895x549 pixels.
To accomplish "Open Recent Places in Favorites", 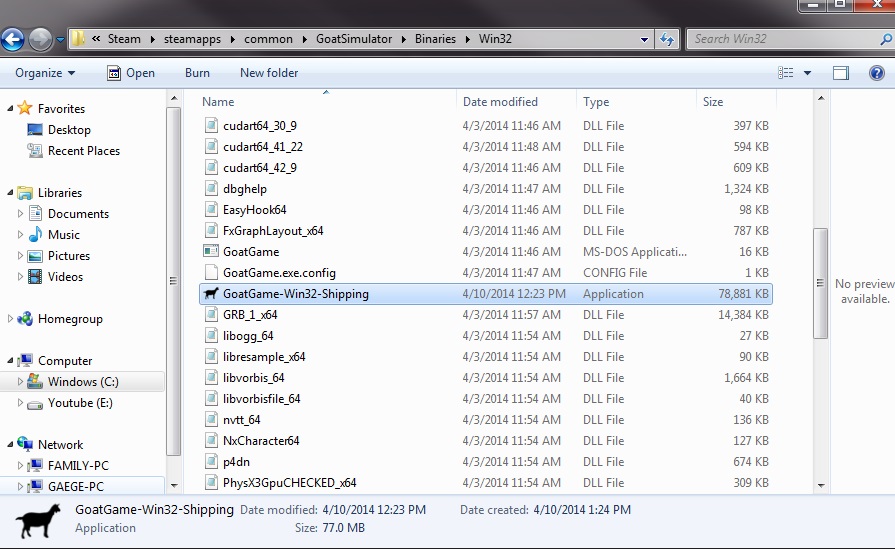I will (84, 151).
